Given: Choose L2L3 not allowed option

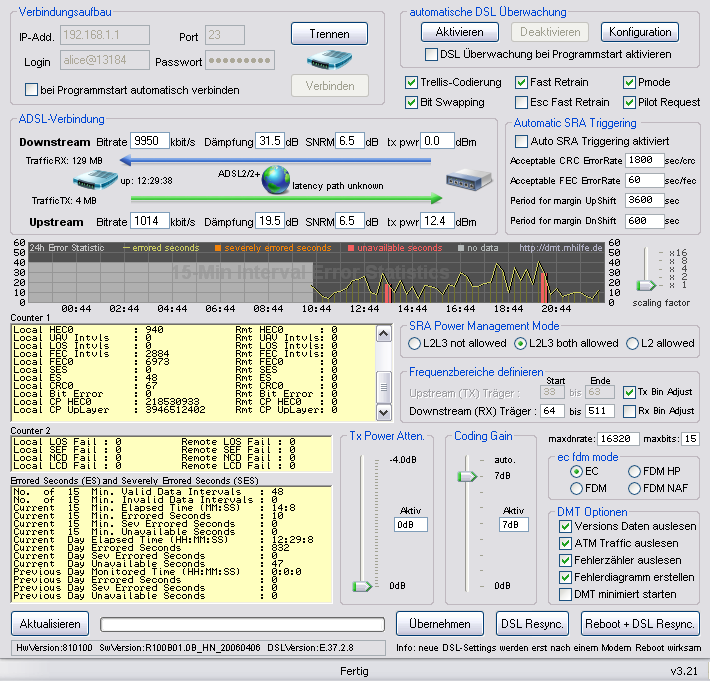Looking at the screenshot, I should (414, 343).
